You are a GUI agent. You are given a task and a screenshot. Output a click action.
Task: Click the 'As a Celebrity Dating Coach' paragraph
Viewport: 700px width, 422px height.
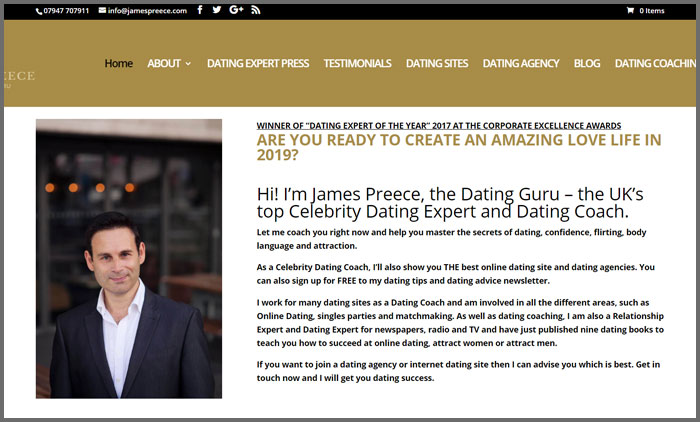tap(455, 274)
